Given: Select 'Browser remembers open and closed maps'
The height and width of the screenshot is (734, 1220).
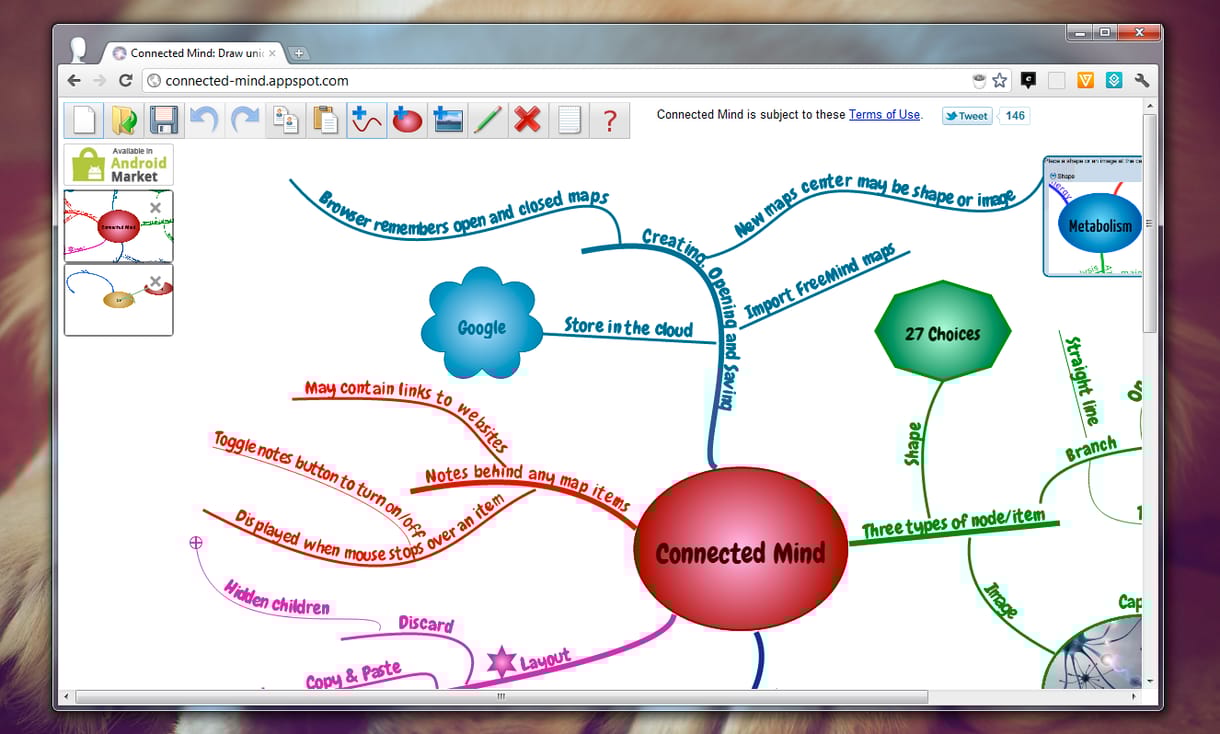Looking at the screenshot, I should (x=464, y=214).
